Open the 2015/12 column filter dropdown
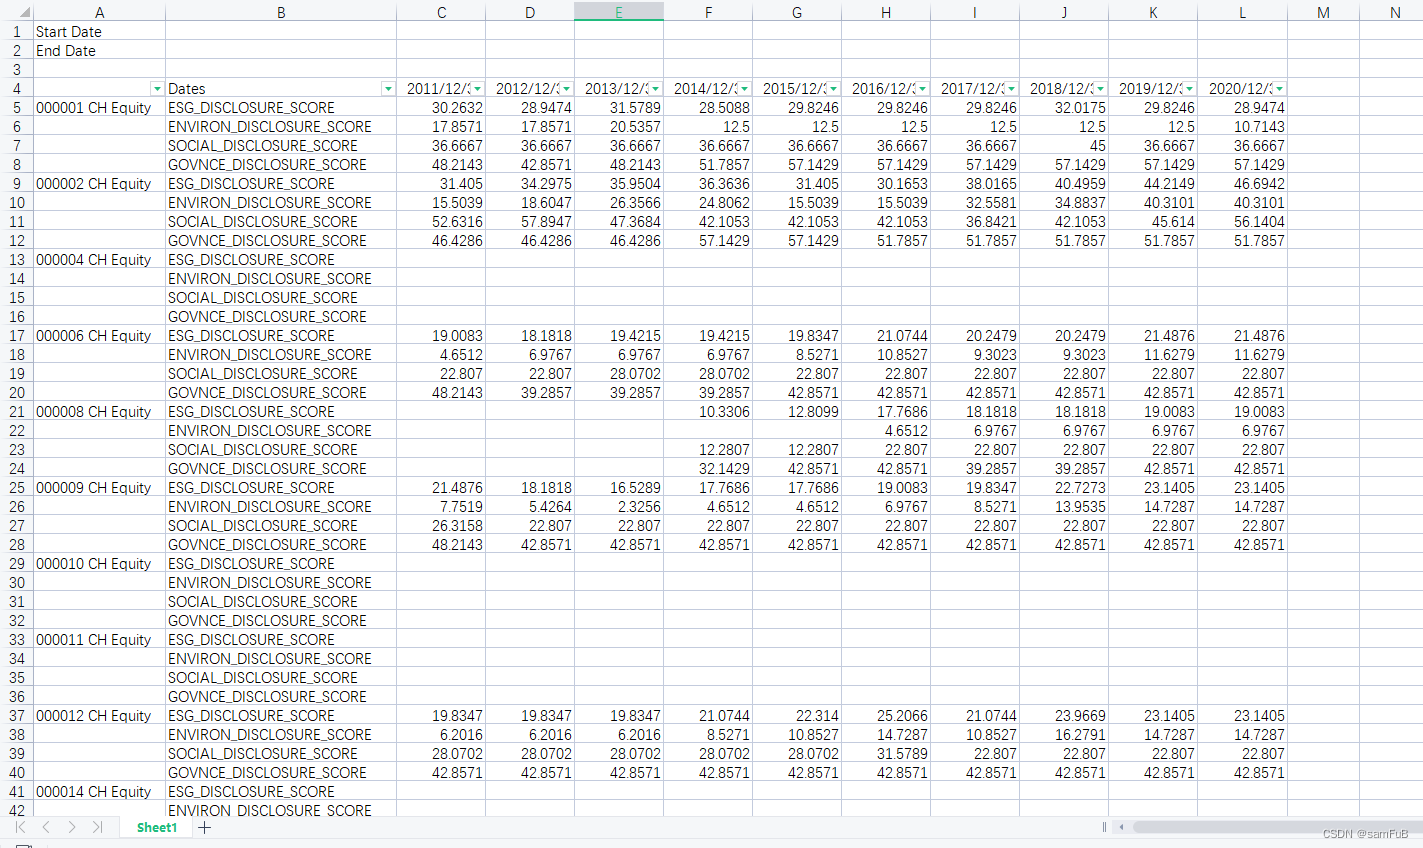 [833, 89]
